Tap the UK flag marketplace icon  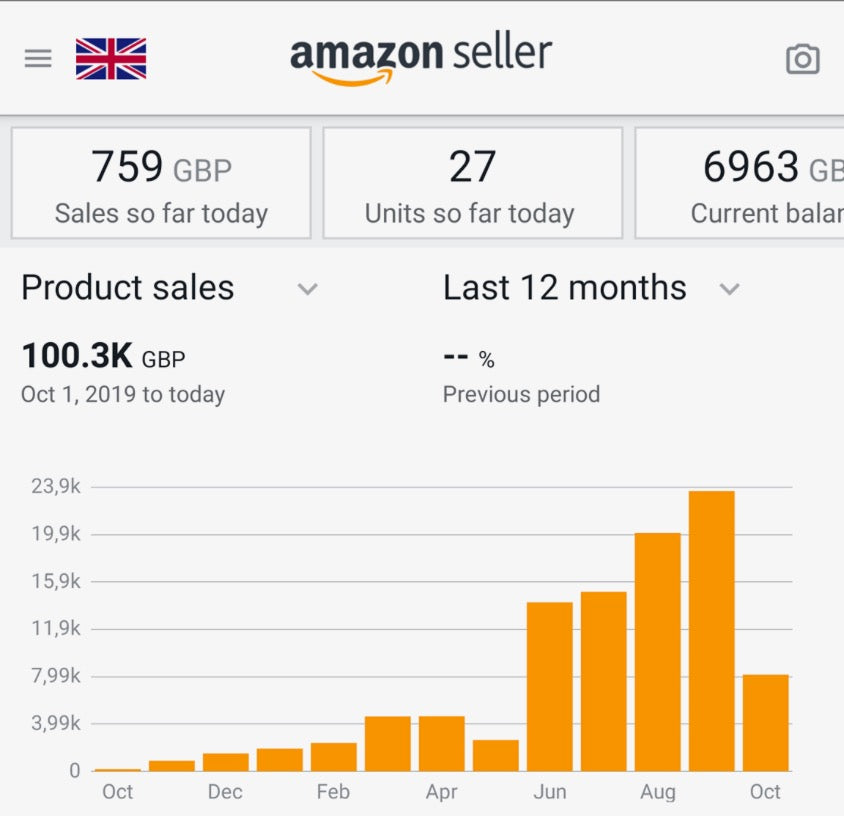111,59
